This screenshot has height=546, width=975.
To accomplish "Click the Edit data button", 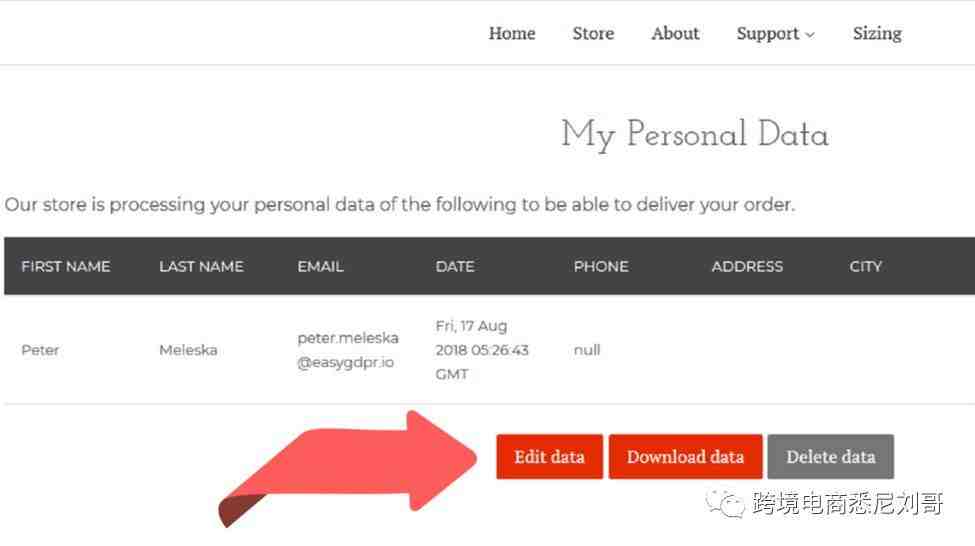I will click(550, 456).
